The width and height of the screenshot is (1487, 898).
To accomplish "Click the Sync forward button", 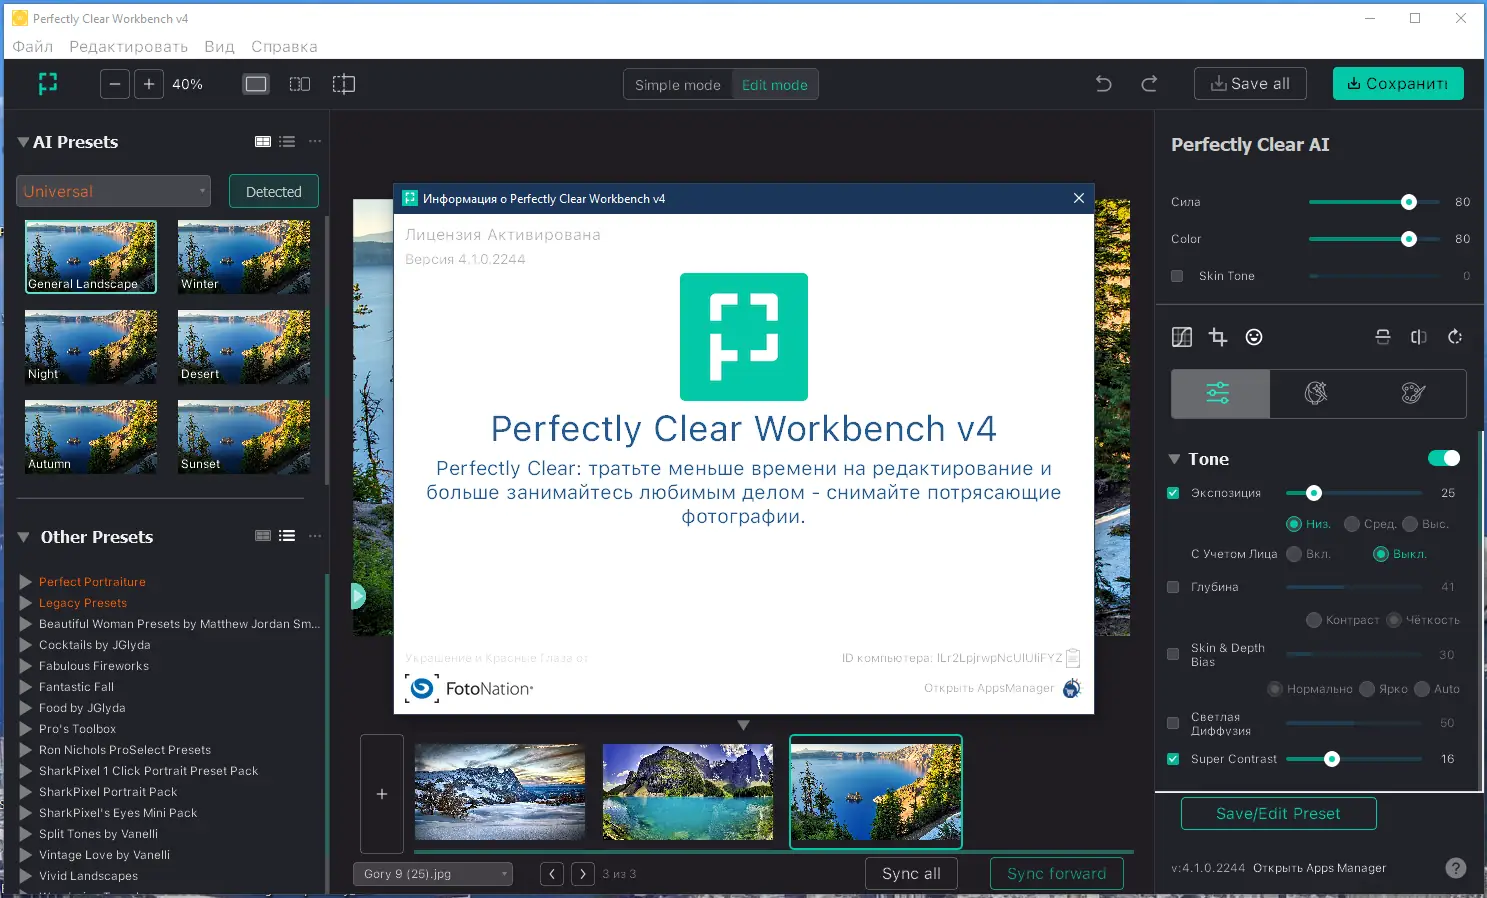I will (1057, 874).
